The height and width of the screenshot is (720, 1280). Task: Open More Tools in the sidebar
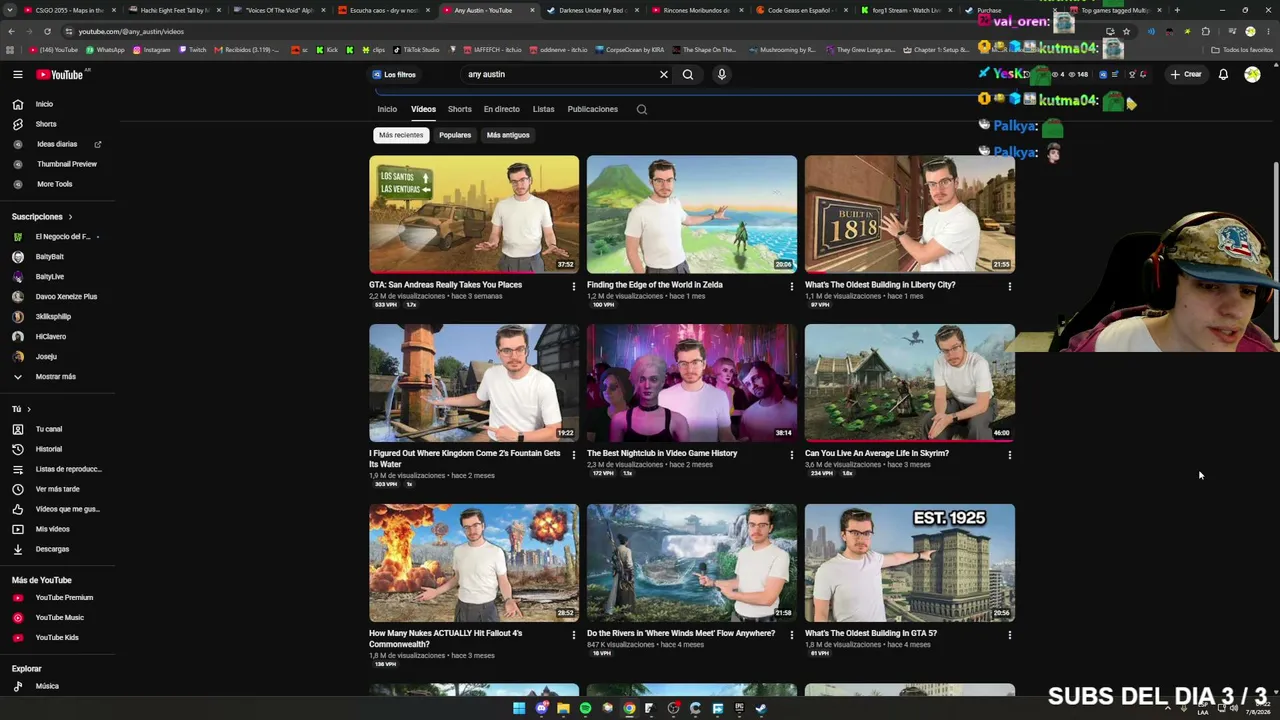coord(57,184)
